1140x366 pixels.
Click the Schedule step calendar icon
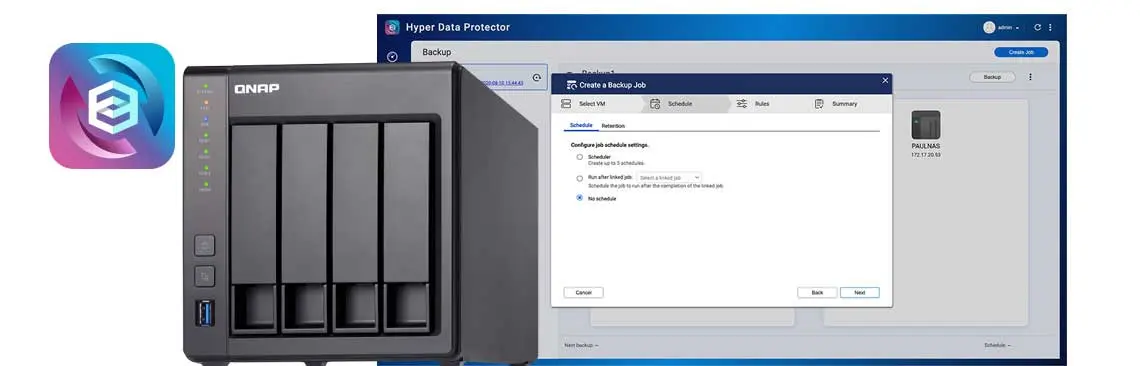pyautogui.click(x=655, y=104)
